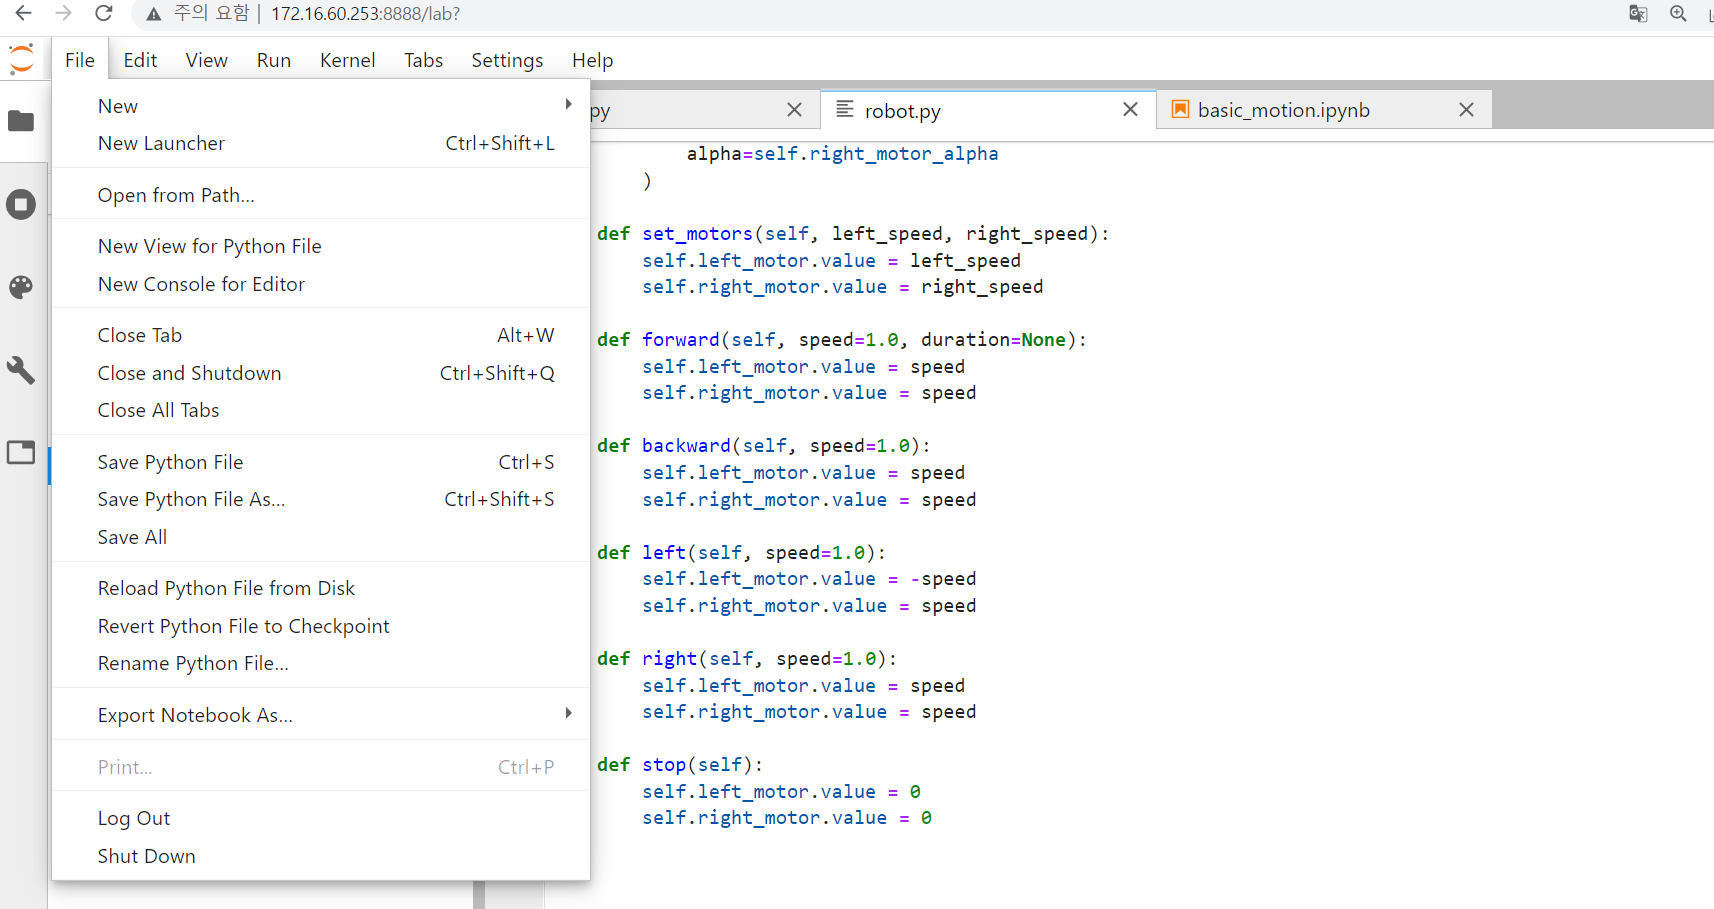Open the open tabs list sidebar icon

pyautogui.click(x=21, y=452)
